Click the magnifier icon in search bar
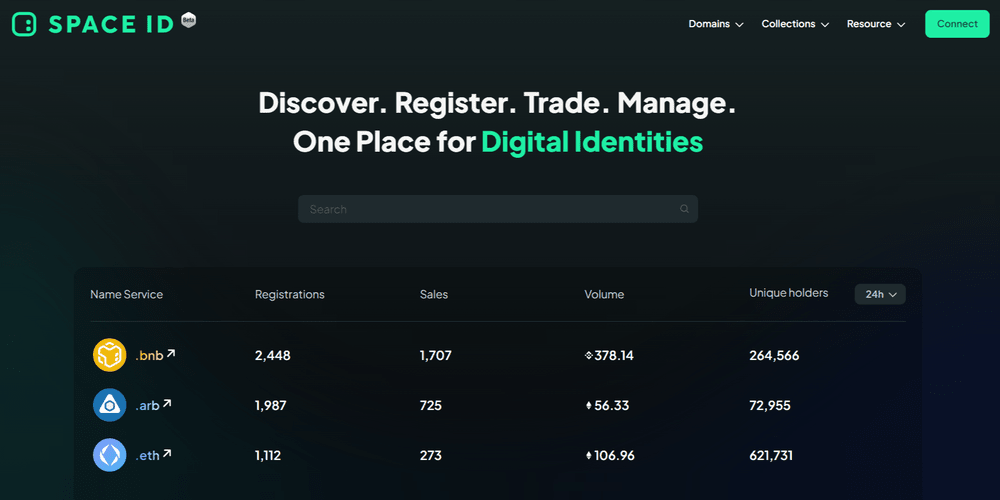The height and width of the screenshot is (500, 1000). 684,209
